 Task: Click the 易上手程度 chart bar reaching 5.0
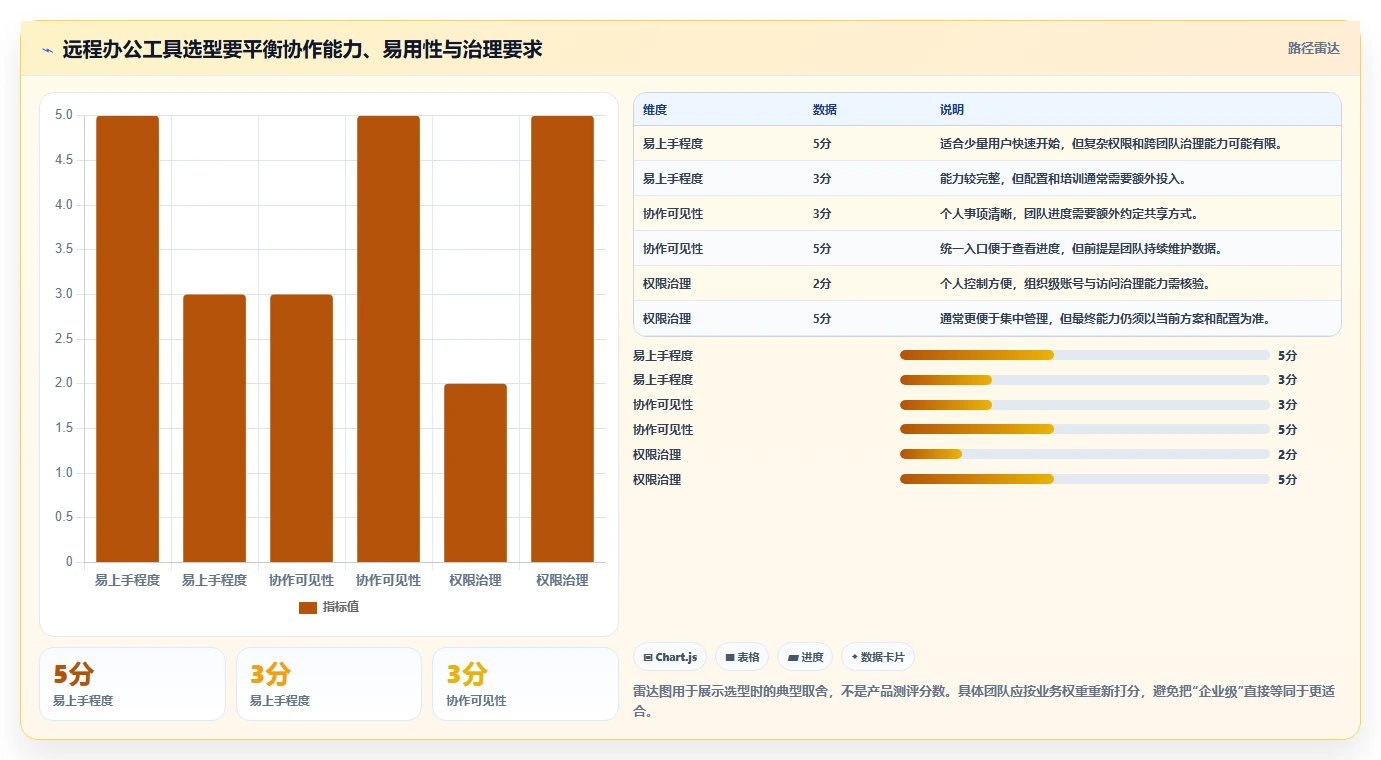click(x=127, y=339)
